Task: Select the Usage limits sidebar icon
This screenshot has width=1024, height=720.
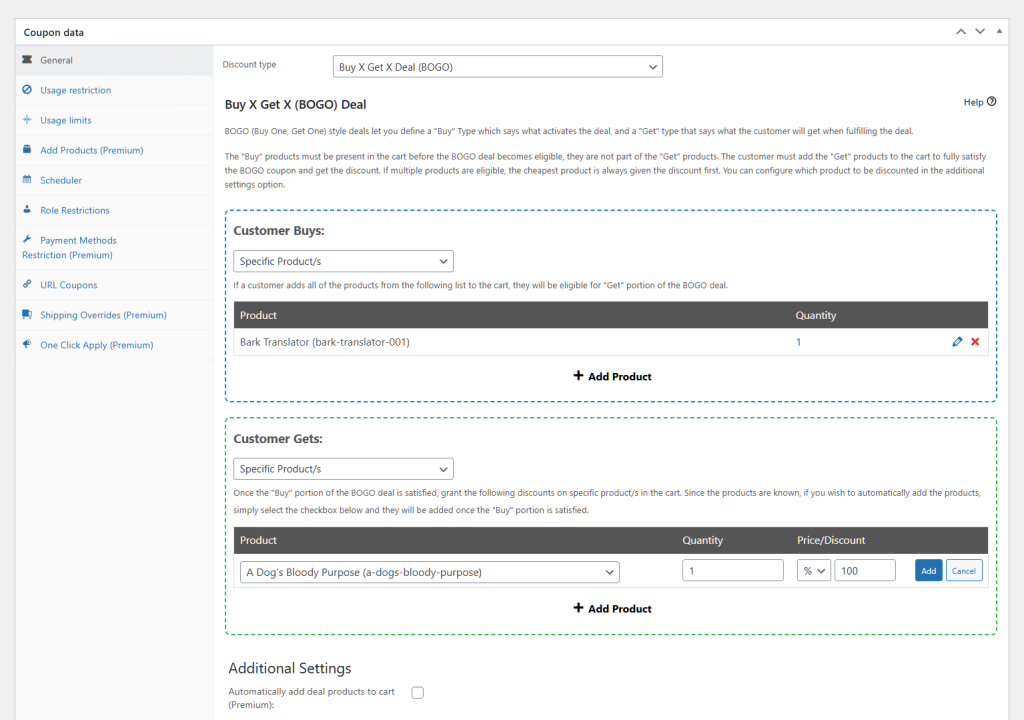Action: pyautogui.click(x=26, y=120)
